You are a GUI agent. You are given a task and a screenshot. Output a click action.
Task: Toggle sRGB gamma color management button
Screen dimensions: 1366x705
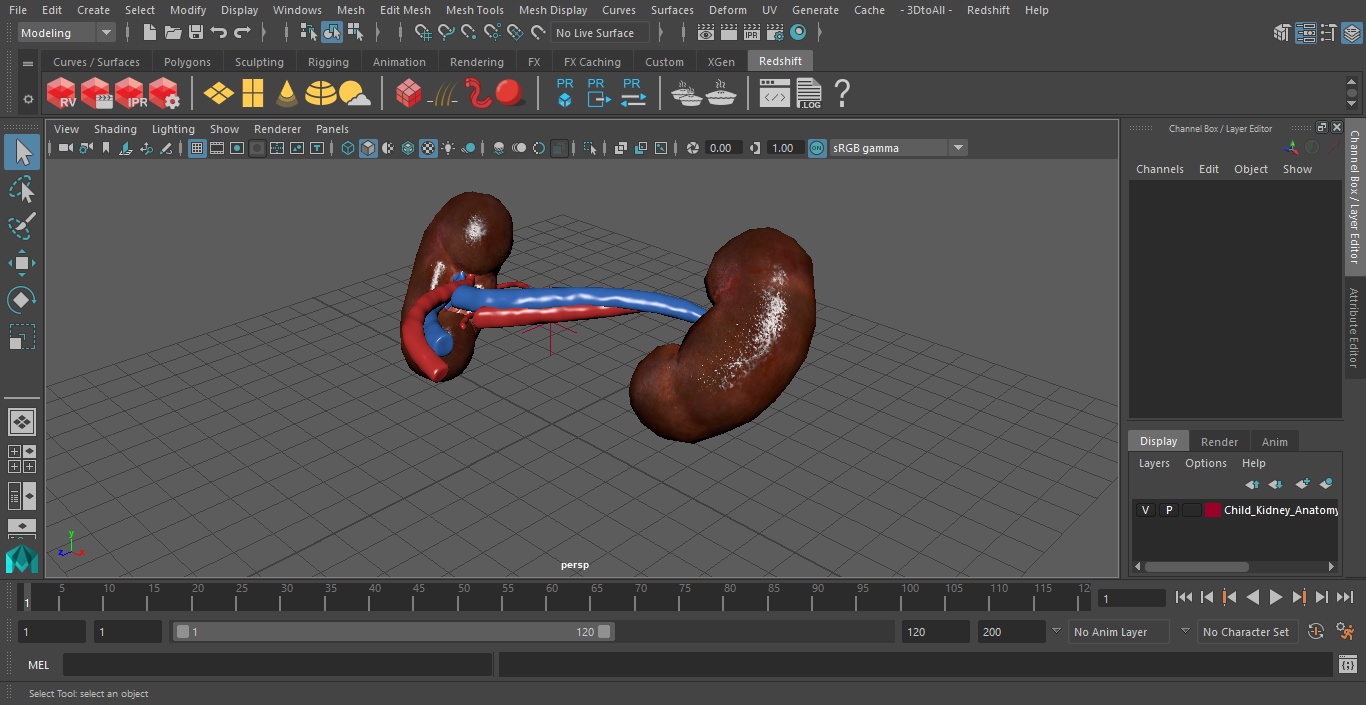tap(817, 148)
